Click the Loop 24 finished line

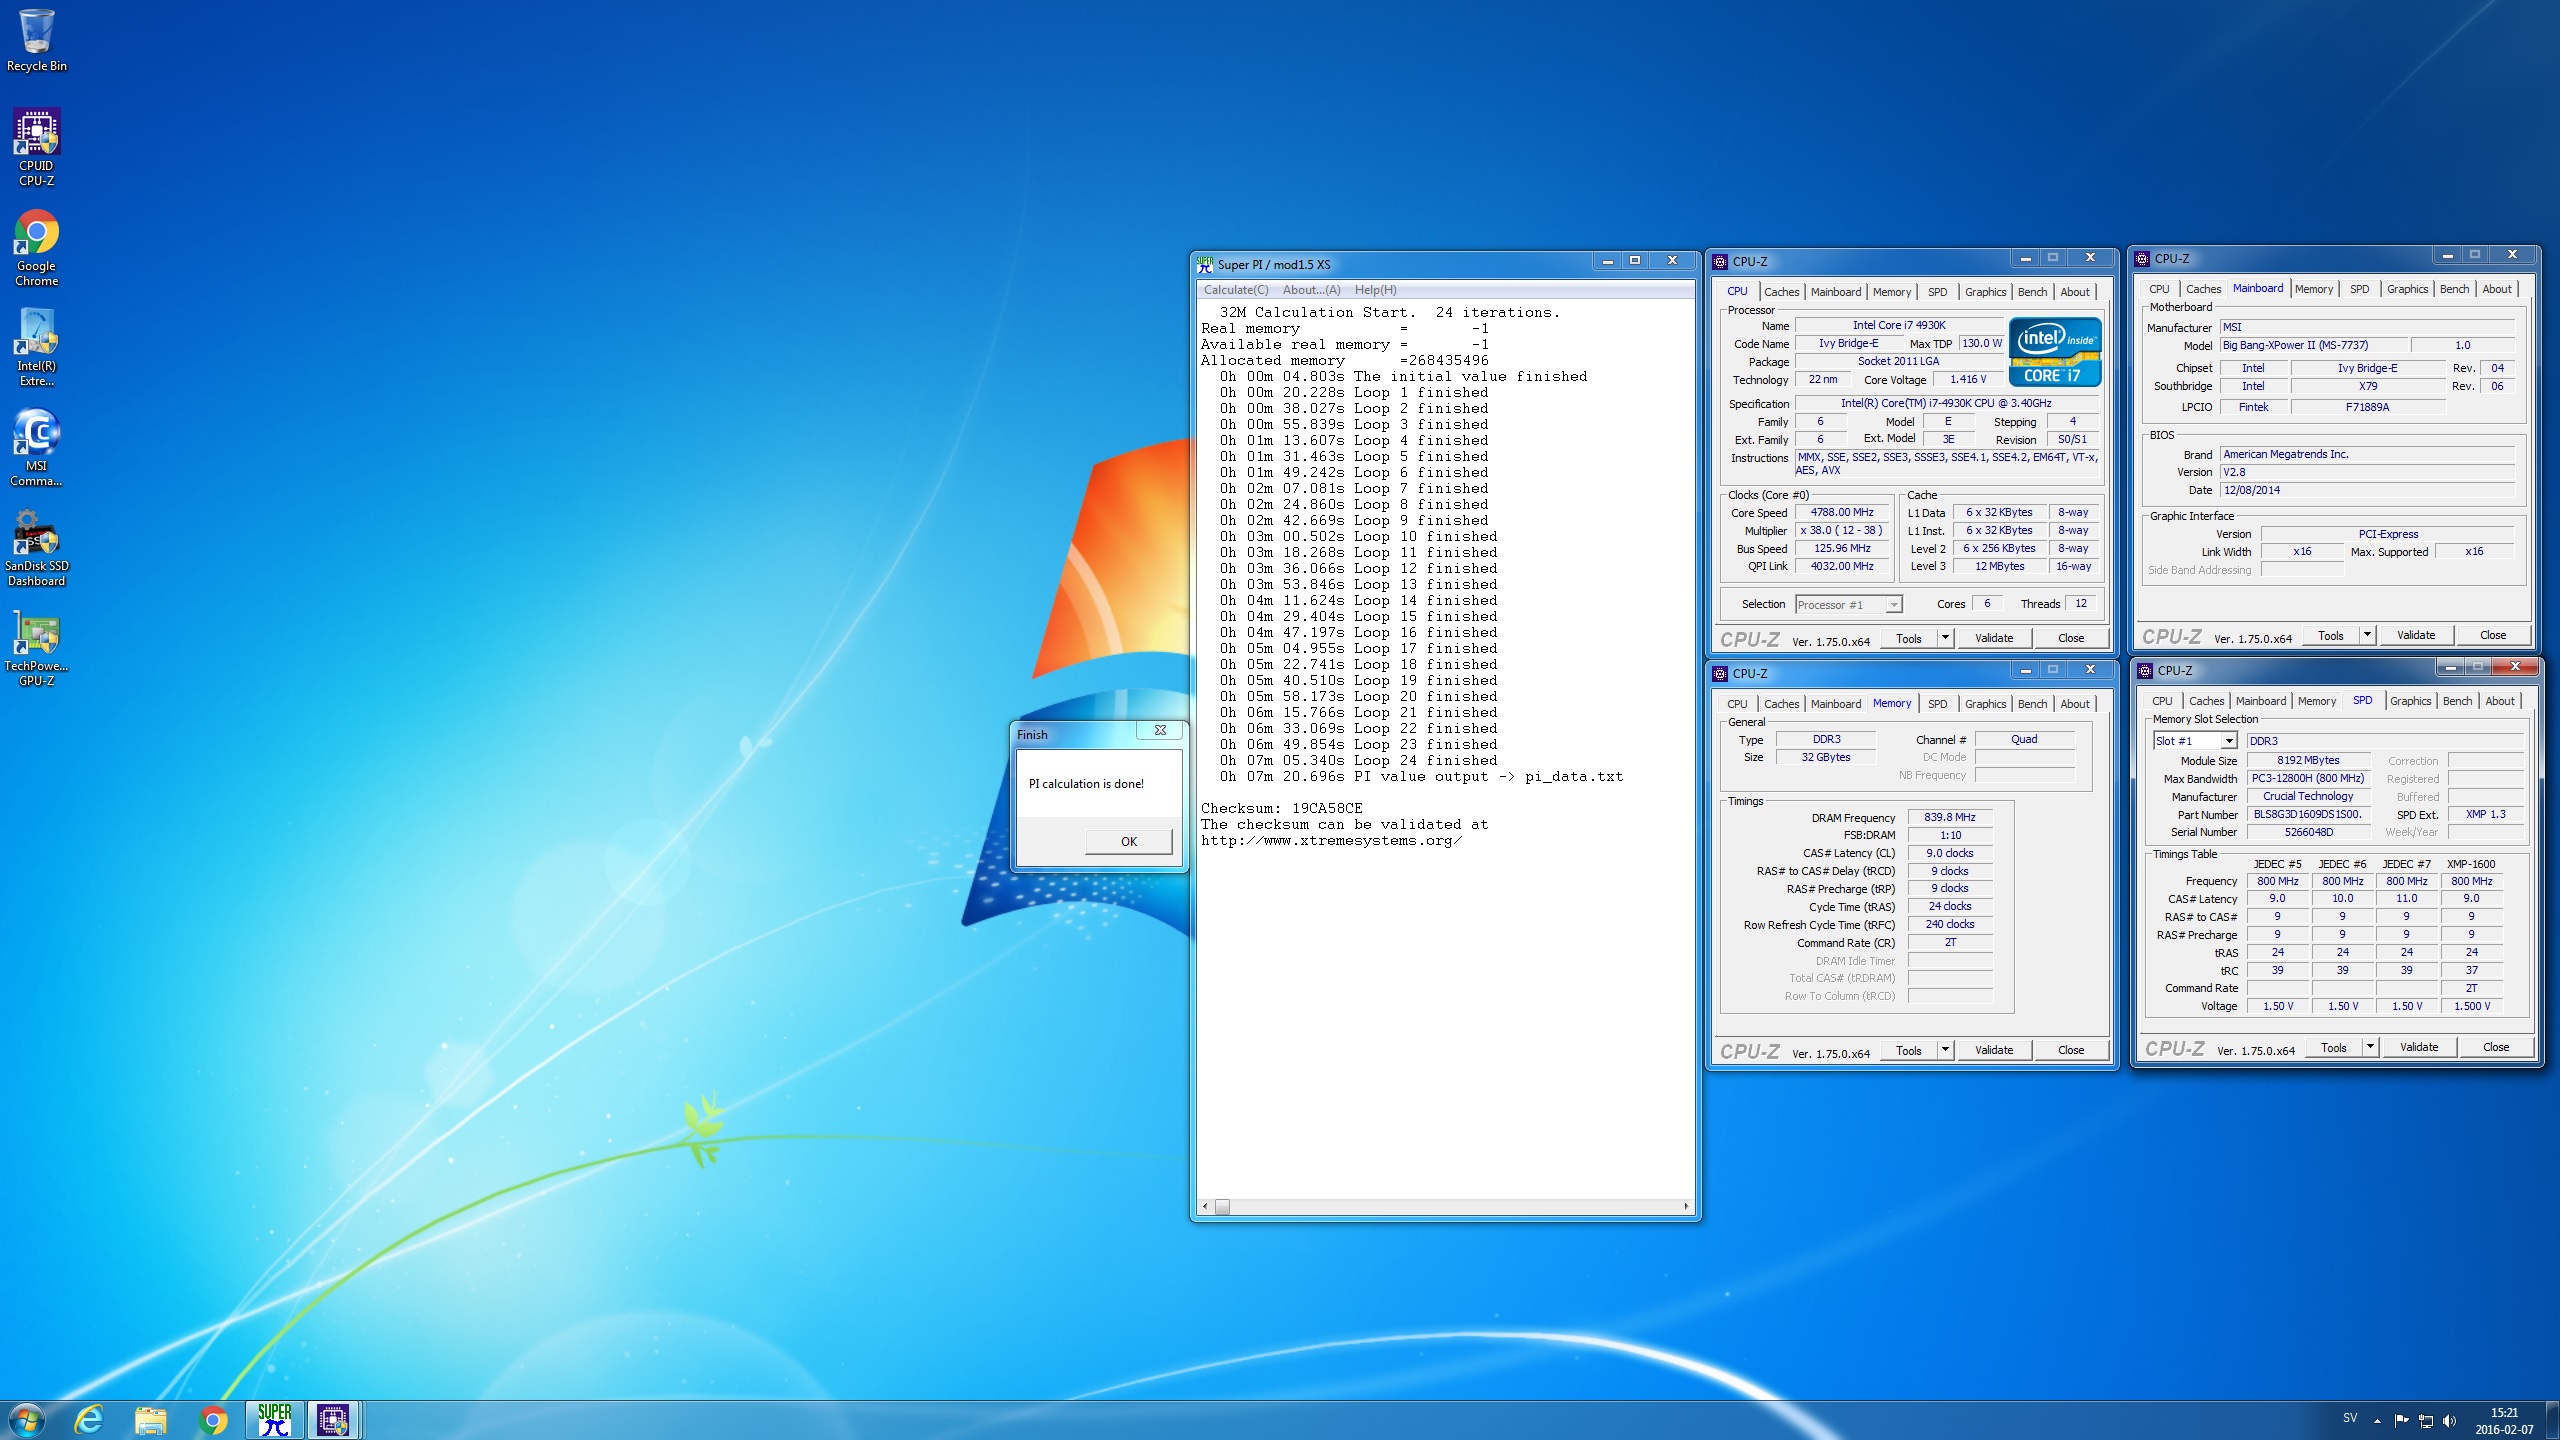[x=1358, y=760]
